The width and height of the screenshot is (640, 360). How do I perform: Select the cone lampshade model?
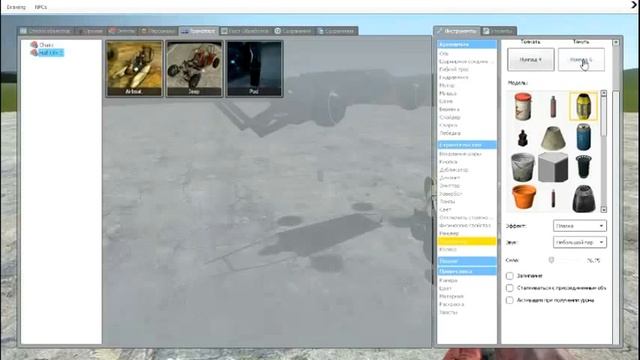click(553, 138)
